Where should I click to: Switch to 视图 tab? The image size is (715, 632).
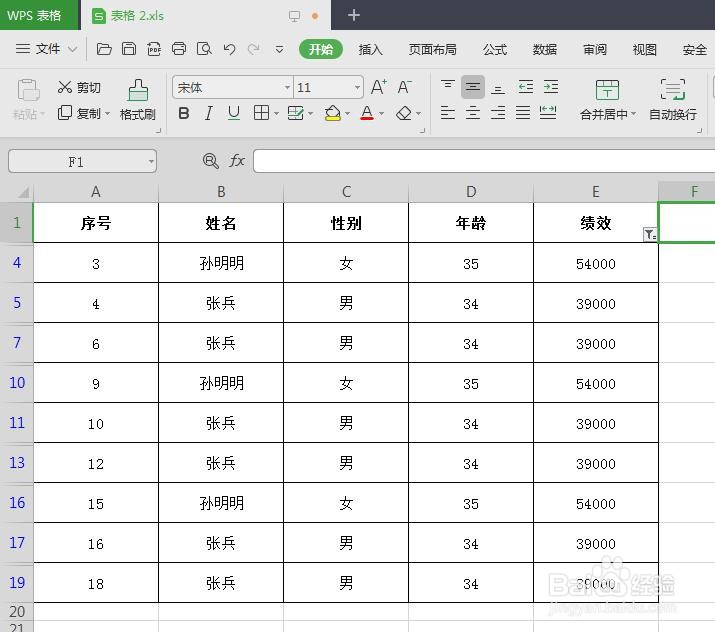[644, 49]
